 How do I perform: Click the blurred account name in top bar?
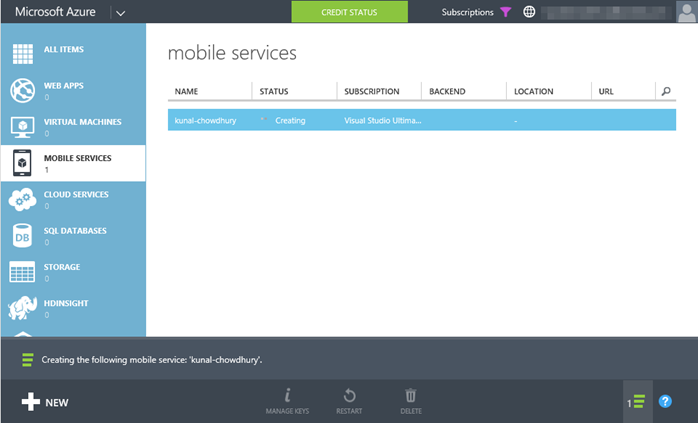pos(605,12)
